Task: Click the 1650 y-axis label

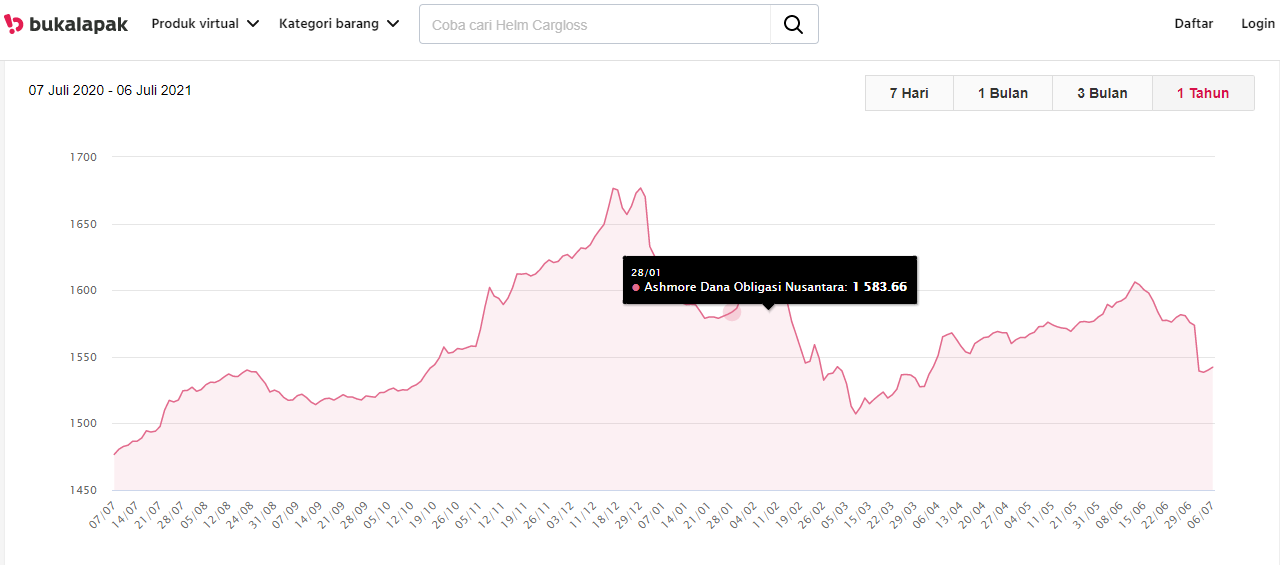Action: [x=84, y=224]
